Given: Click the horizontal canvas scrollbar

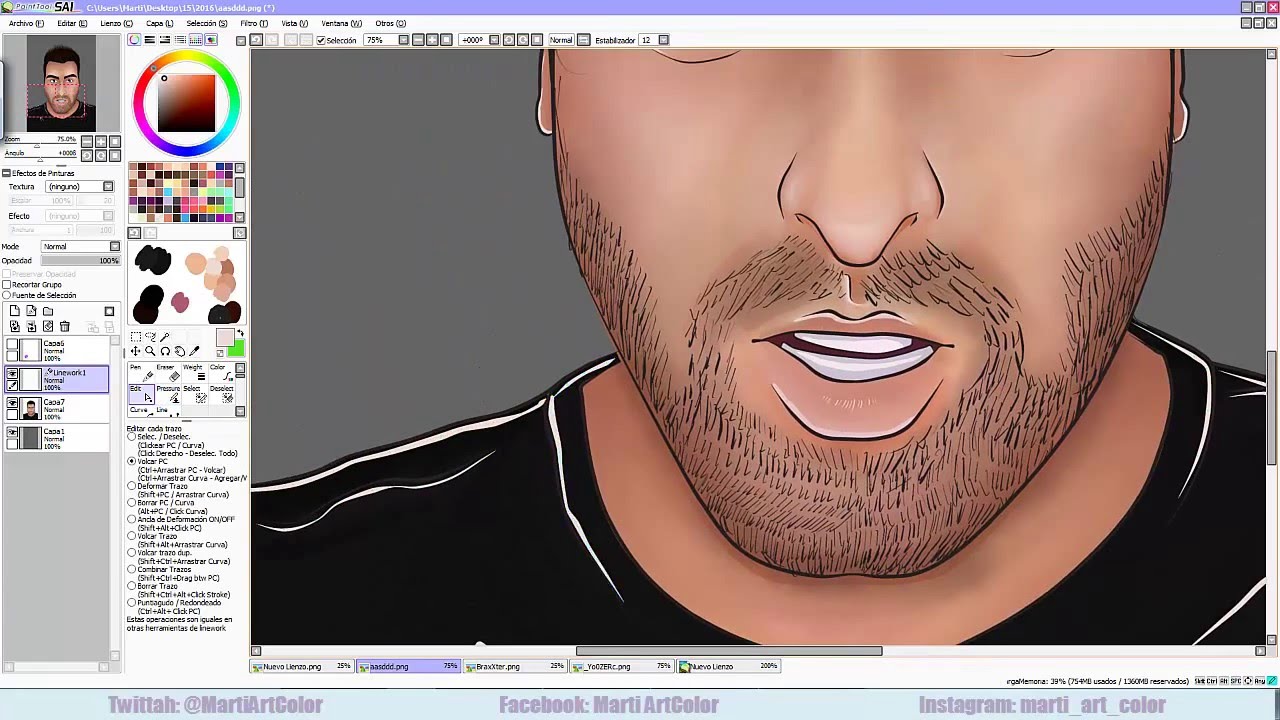Looking at the screenshot, I should click(x=729, y=651).
